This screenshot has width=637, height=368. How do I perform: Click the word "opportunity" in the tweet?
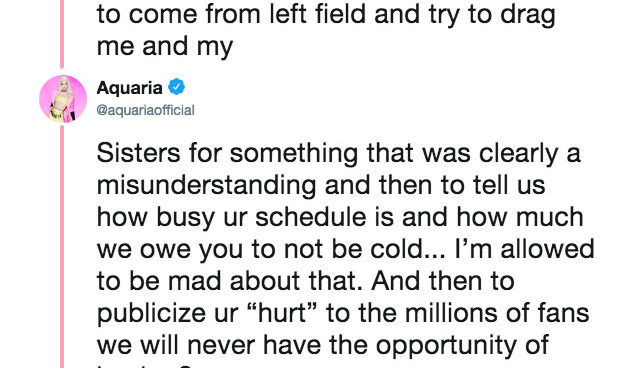pos(448,346)
